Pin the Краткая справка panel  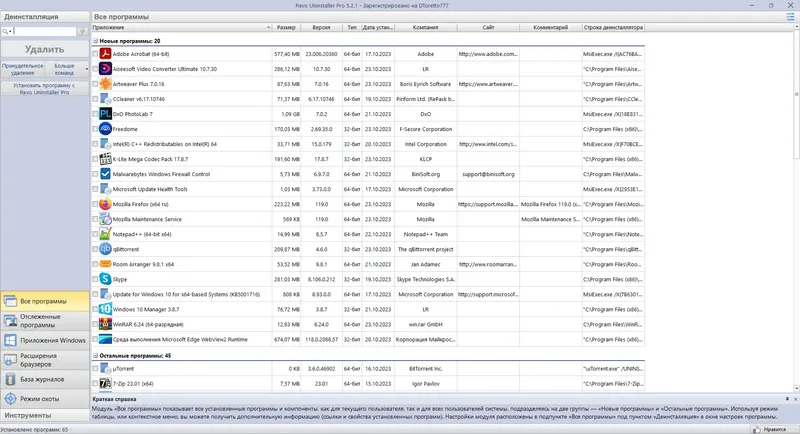click(x=787, y=399)
